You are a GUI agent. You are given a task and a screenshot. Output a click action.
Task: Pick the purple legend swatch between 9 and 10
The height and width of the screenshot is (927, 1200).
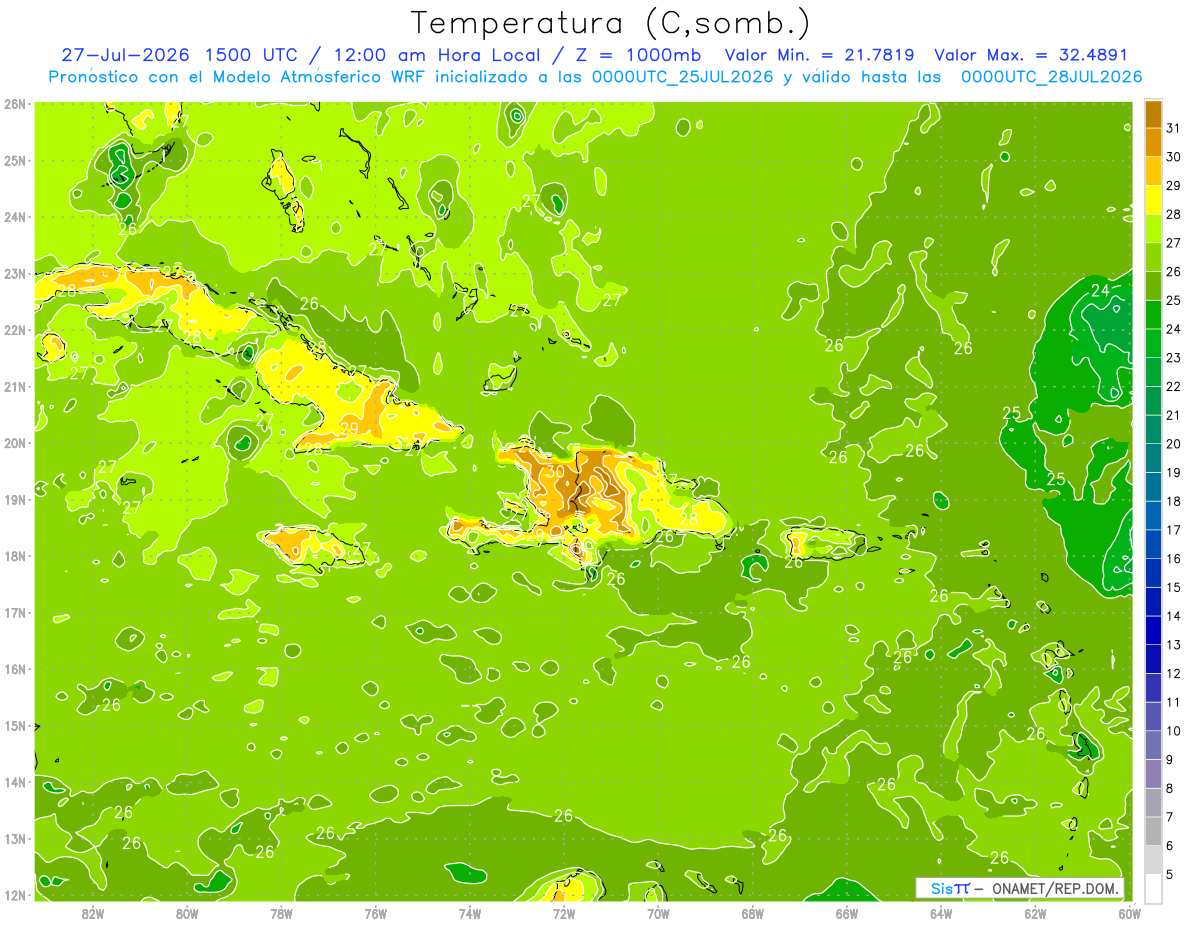point(1154,745)
